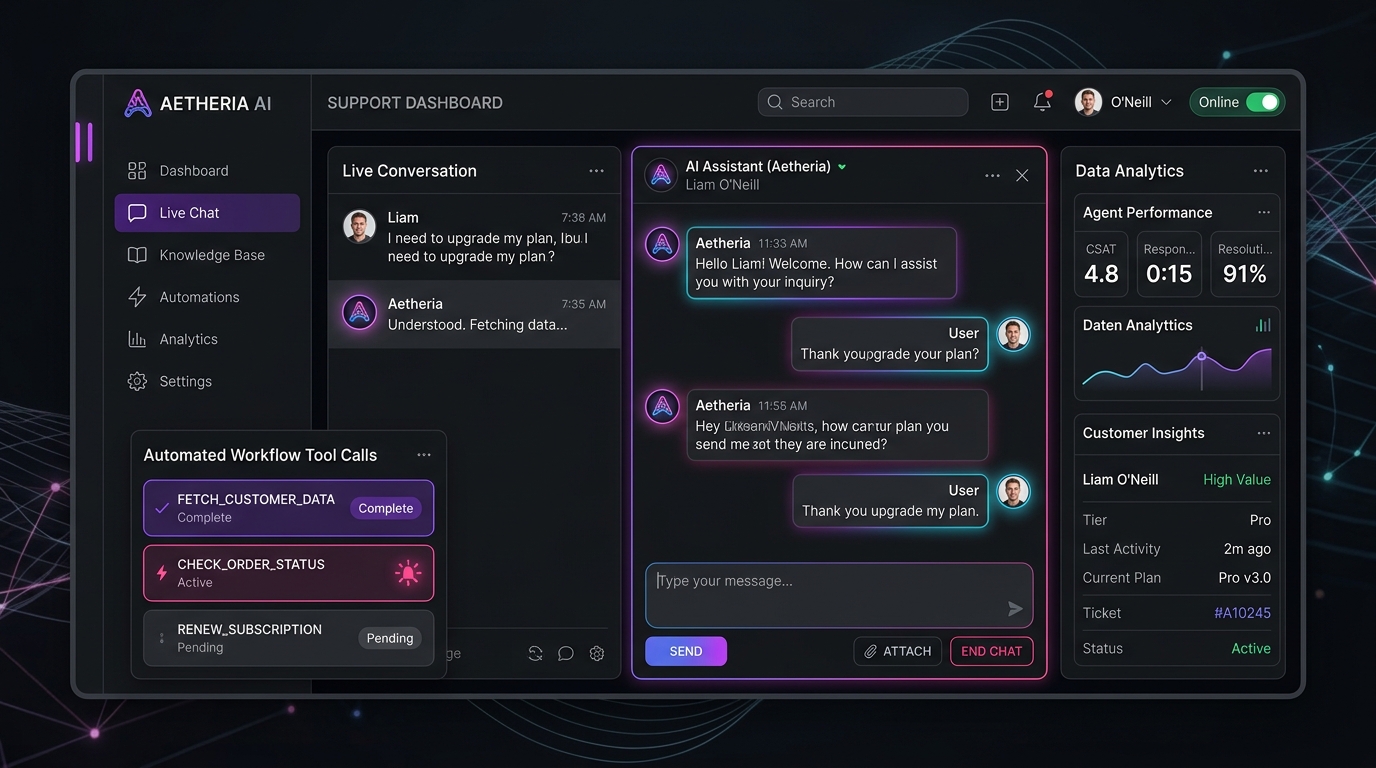1376x768 pixels.
Task: Click chat bubble icon below conversation list
Action: pyautogui.click(x=566, y=653)
